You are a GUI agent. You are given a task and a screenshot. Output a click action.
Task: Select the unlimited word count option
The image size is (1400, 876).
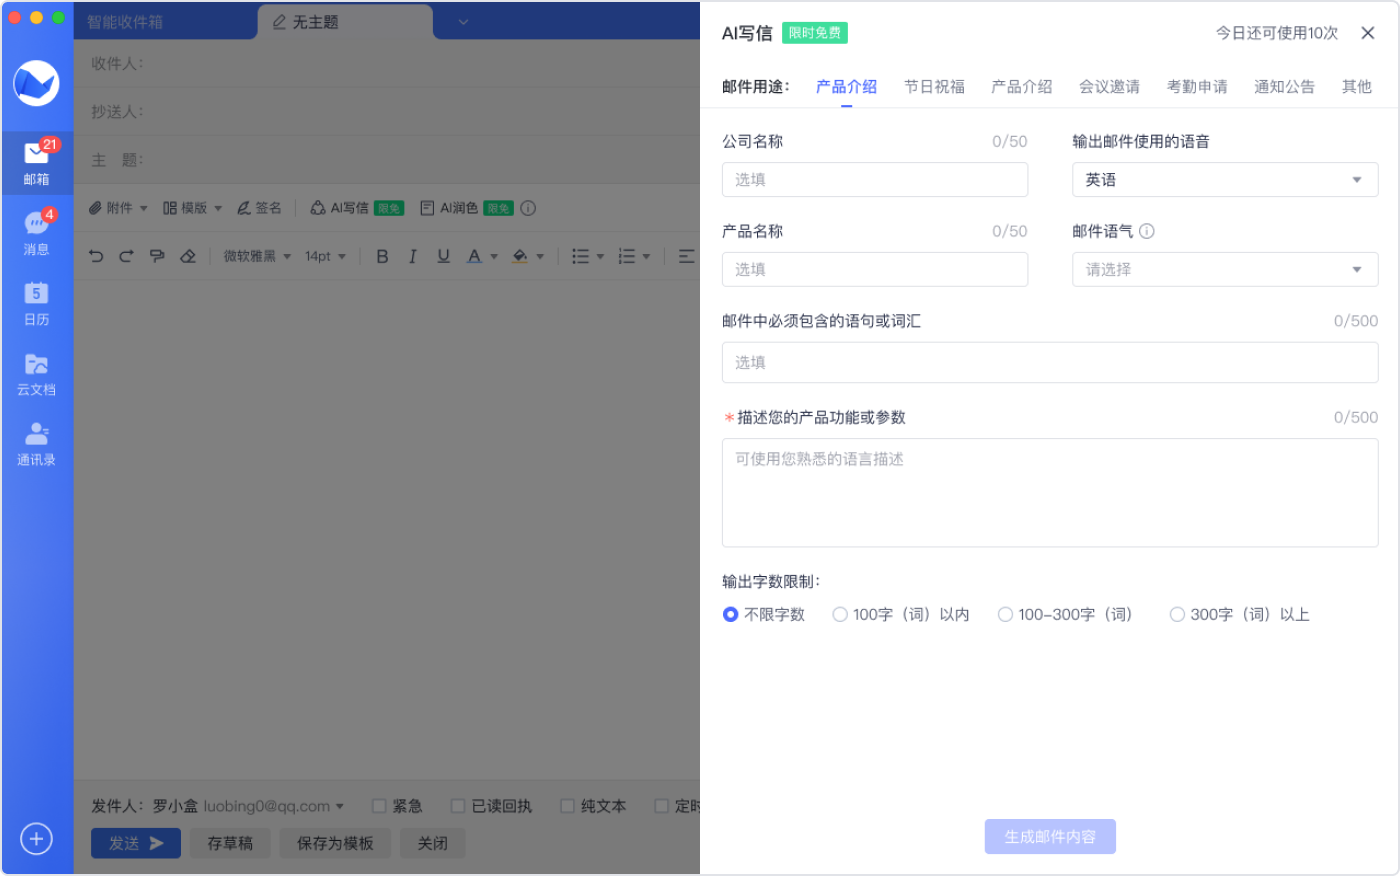pyautogui.click(x=731, y=614)
